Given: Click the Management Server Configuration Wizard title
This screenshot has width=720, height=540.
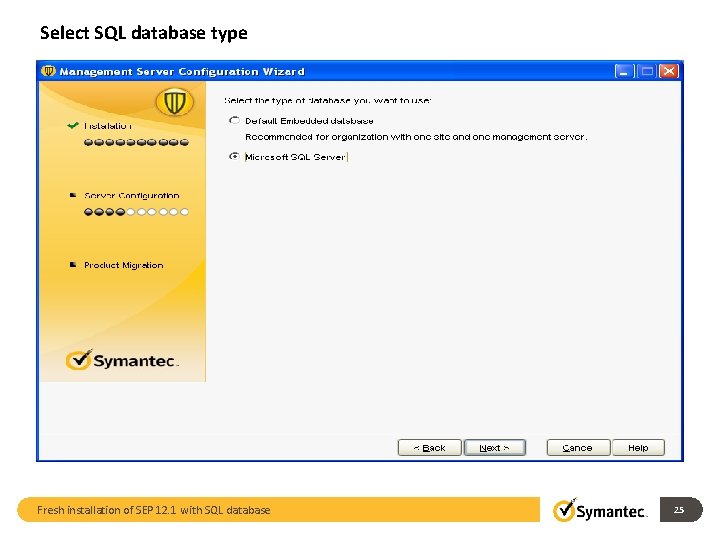Looking at the screenshot, I should coord(182,72).
